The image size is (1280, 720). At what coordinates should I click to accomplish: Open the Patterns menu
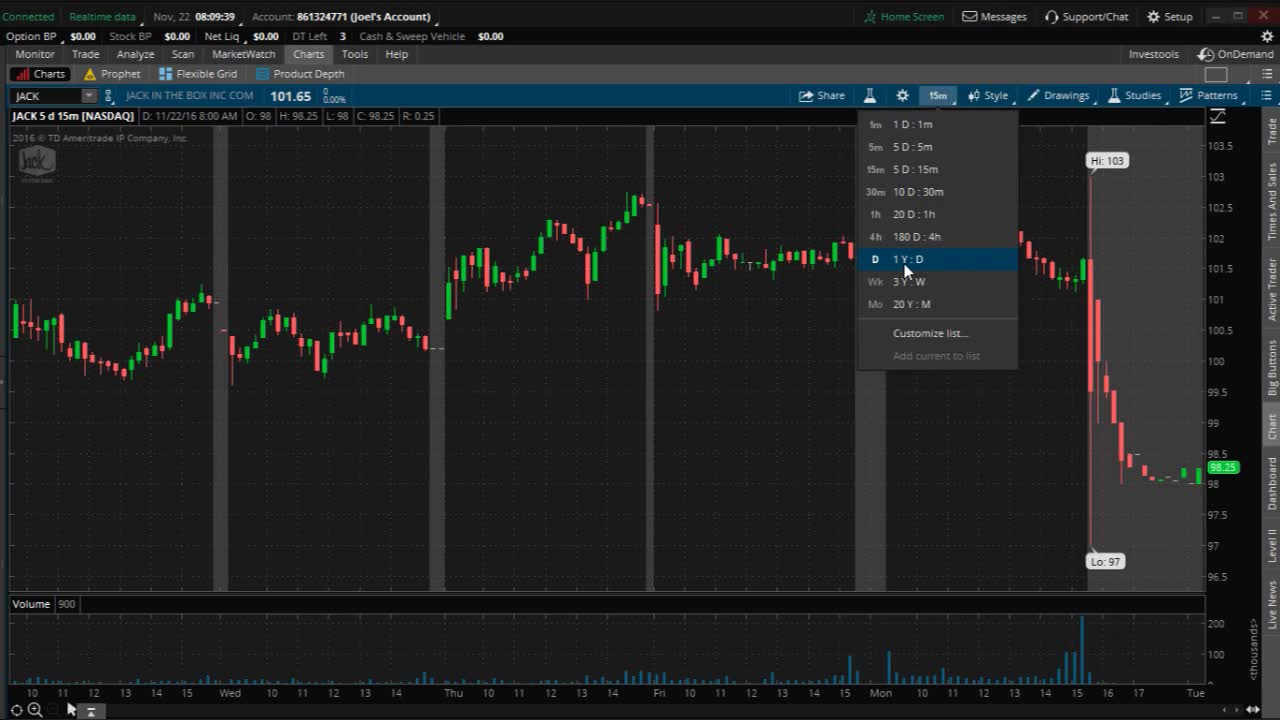click(1208, 96)
